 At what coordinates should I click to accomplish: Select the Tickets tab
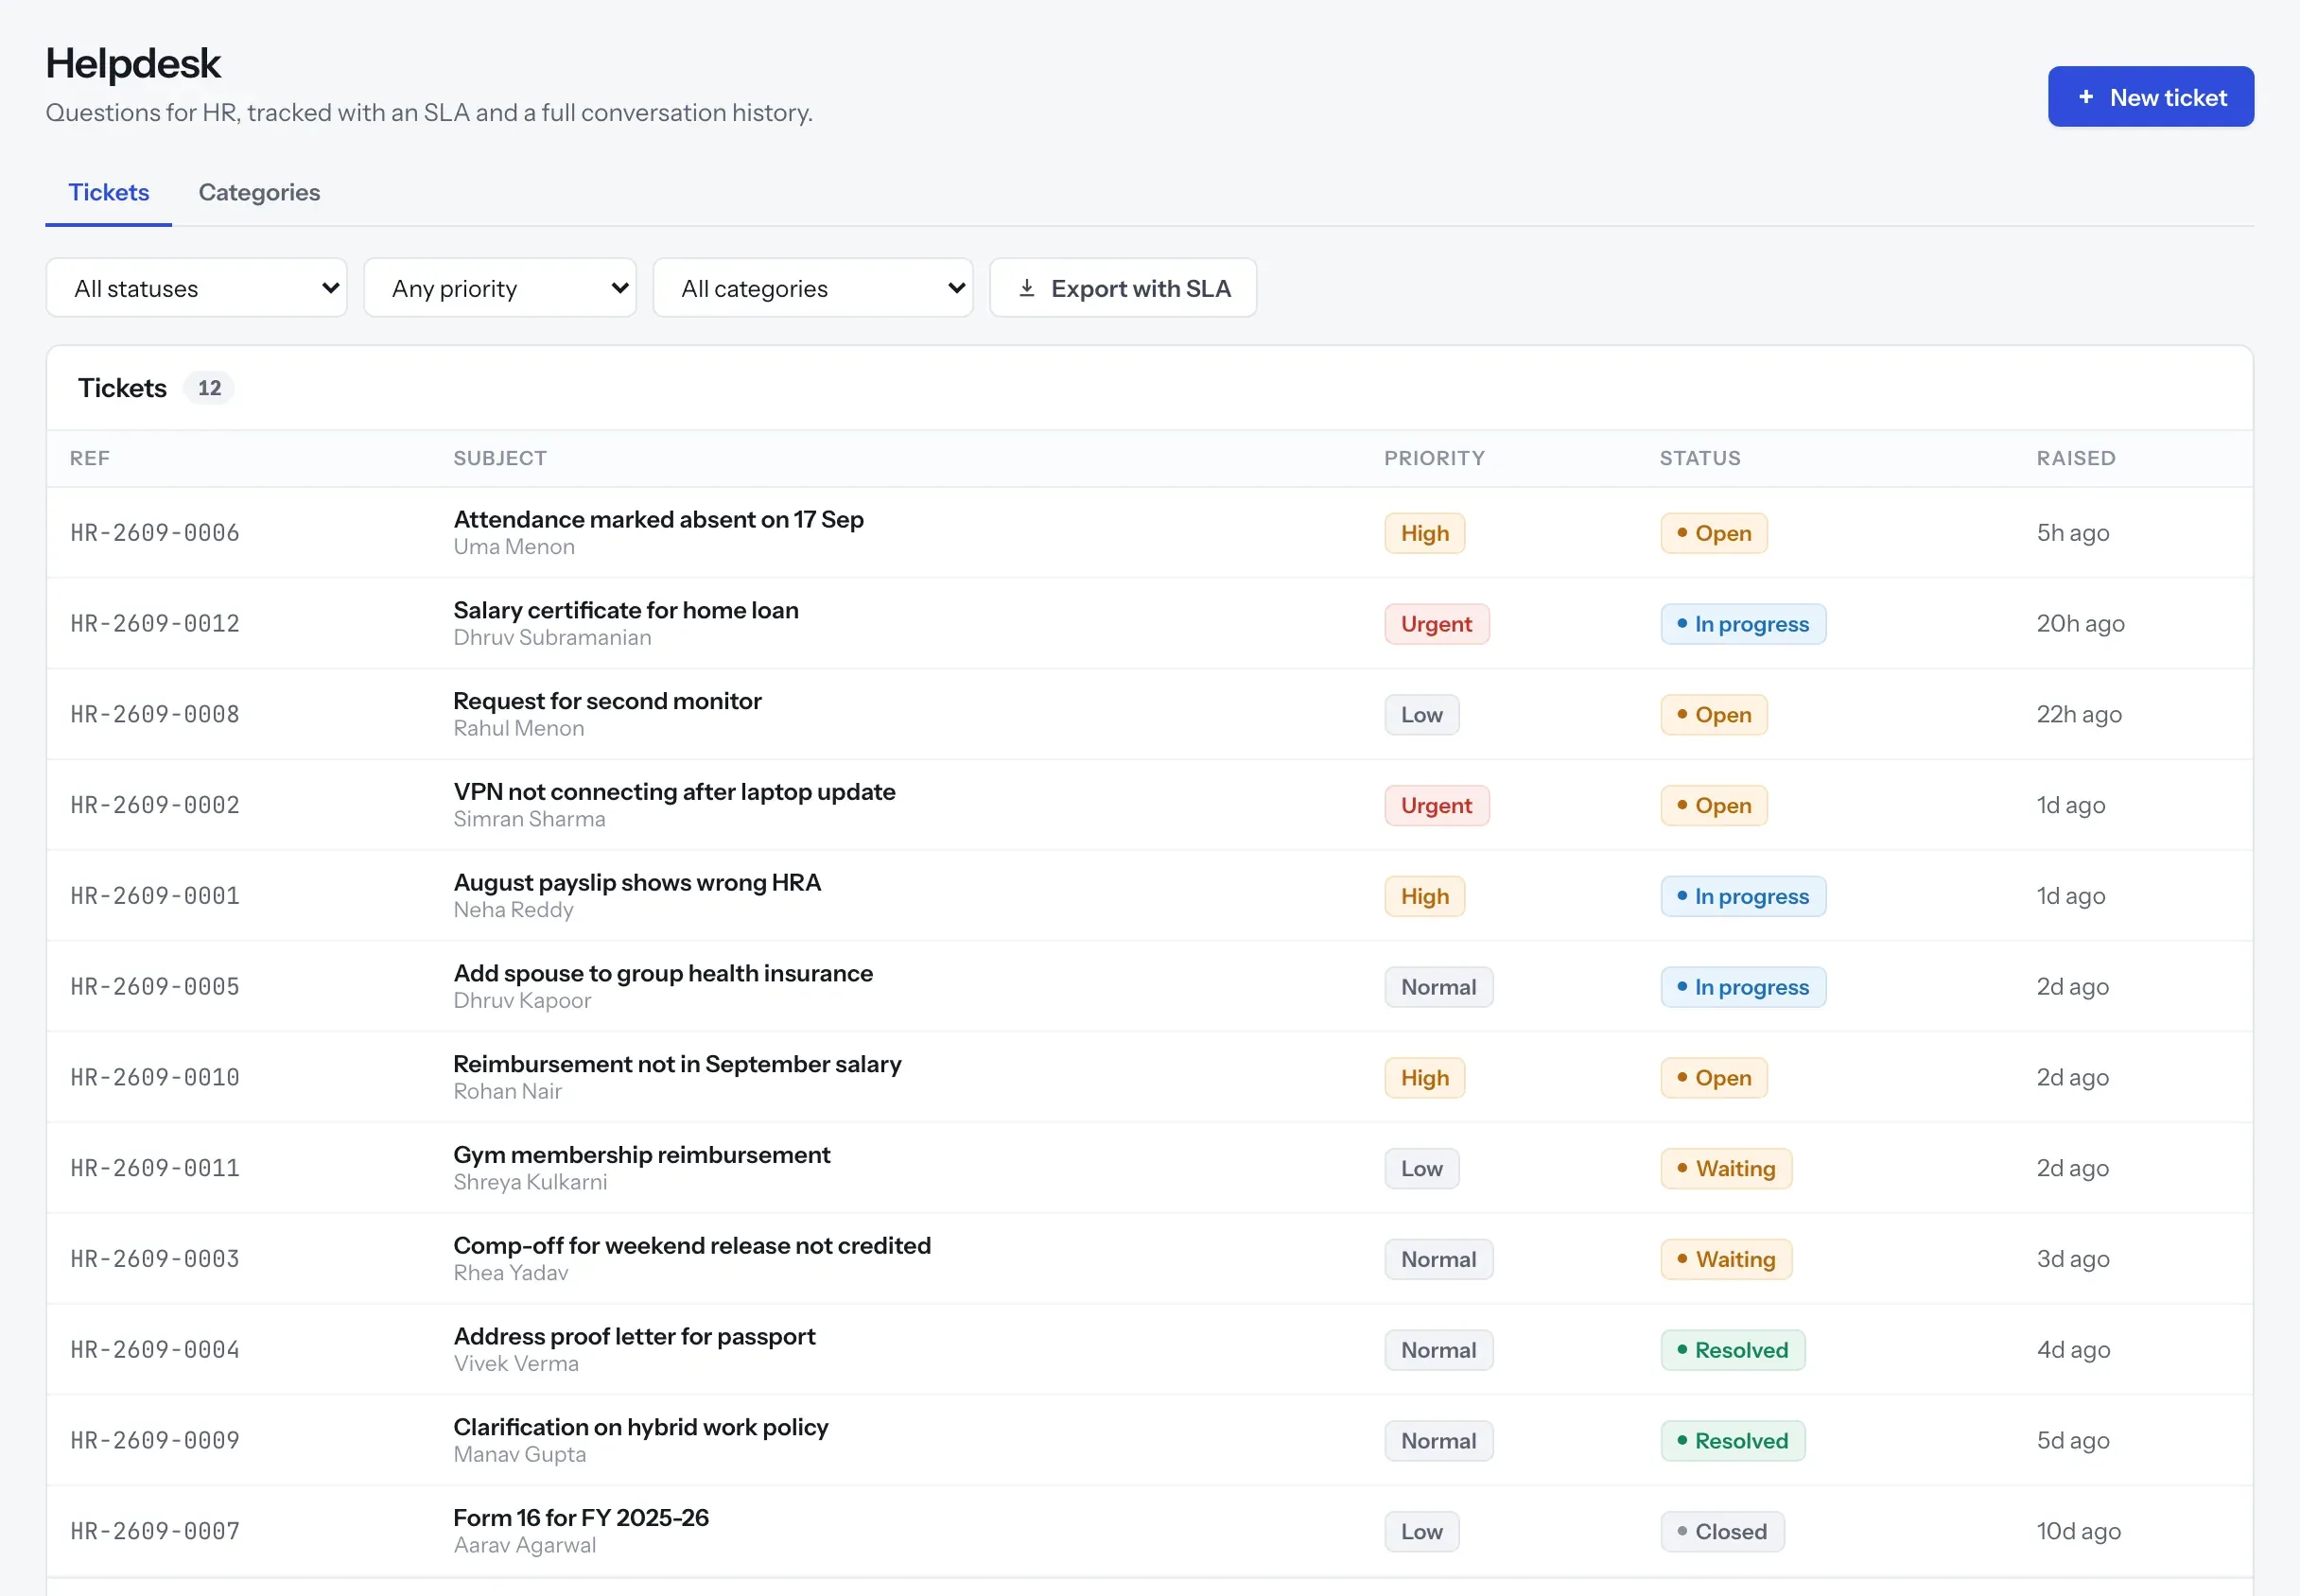pos(109,192)
